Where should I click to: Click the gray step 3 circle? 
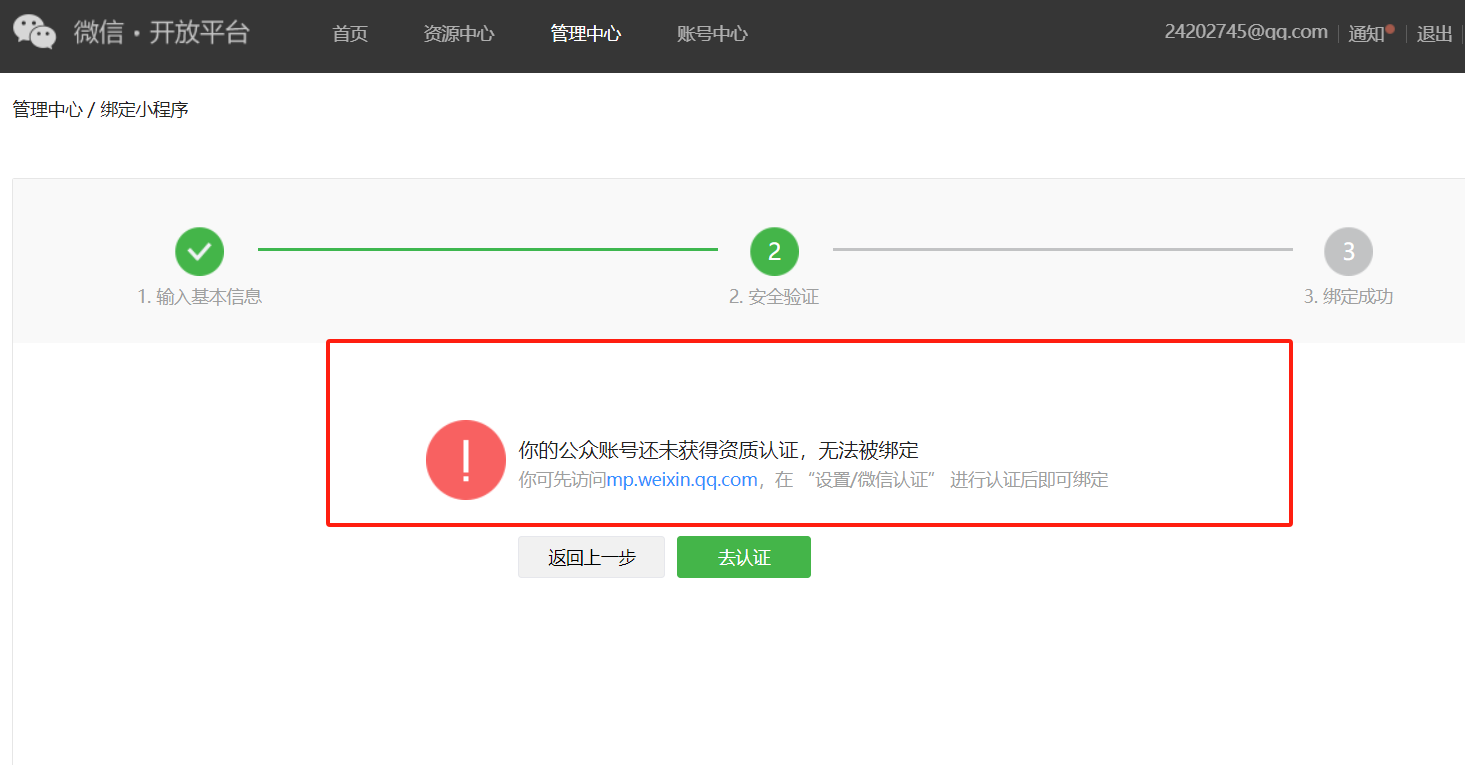[x=1348, y=251]
